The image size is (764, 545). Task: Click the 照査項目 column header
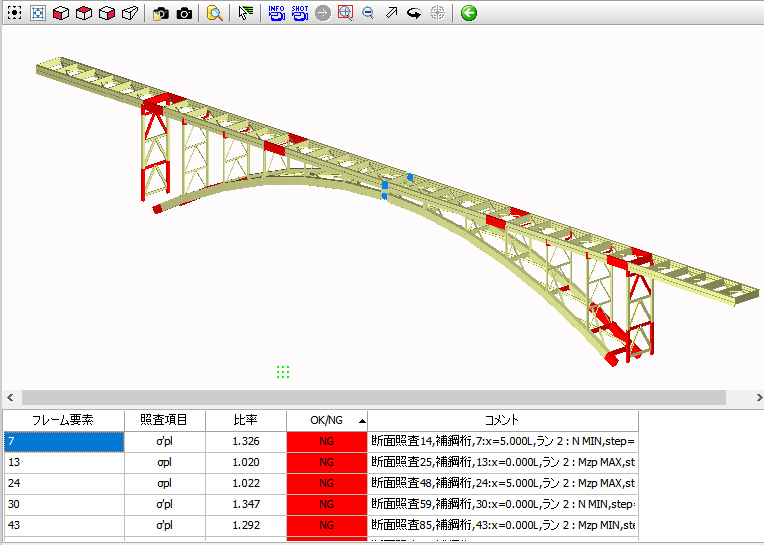[164, 420]
